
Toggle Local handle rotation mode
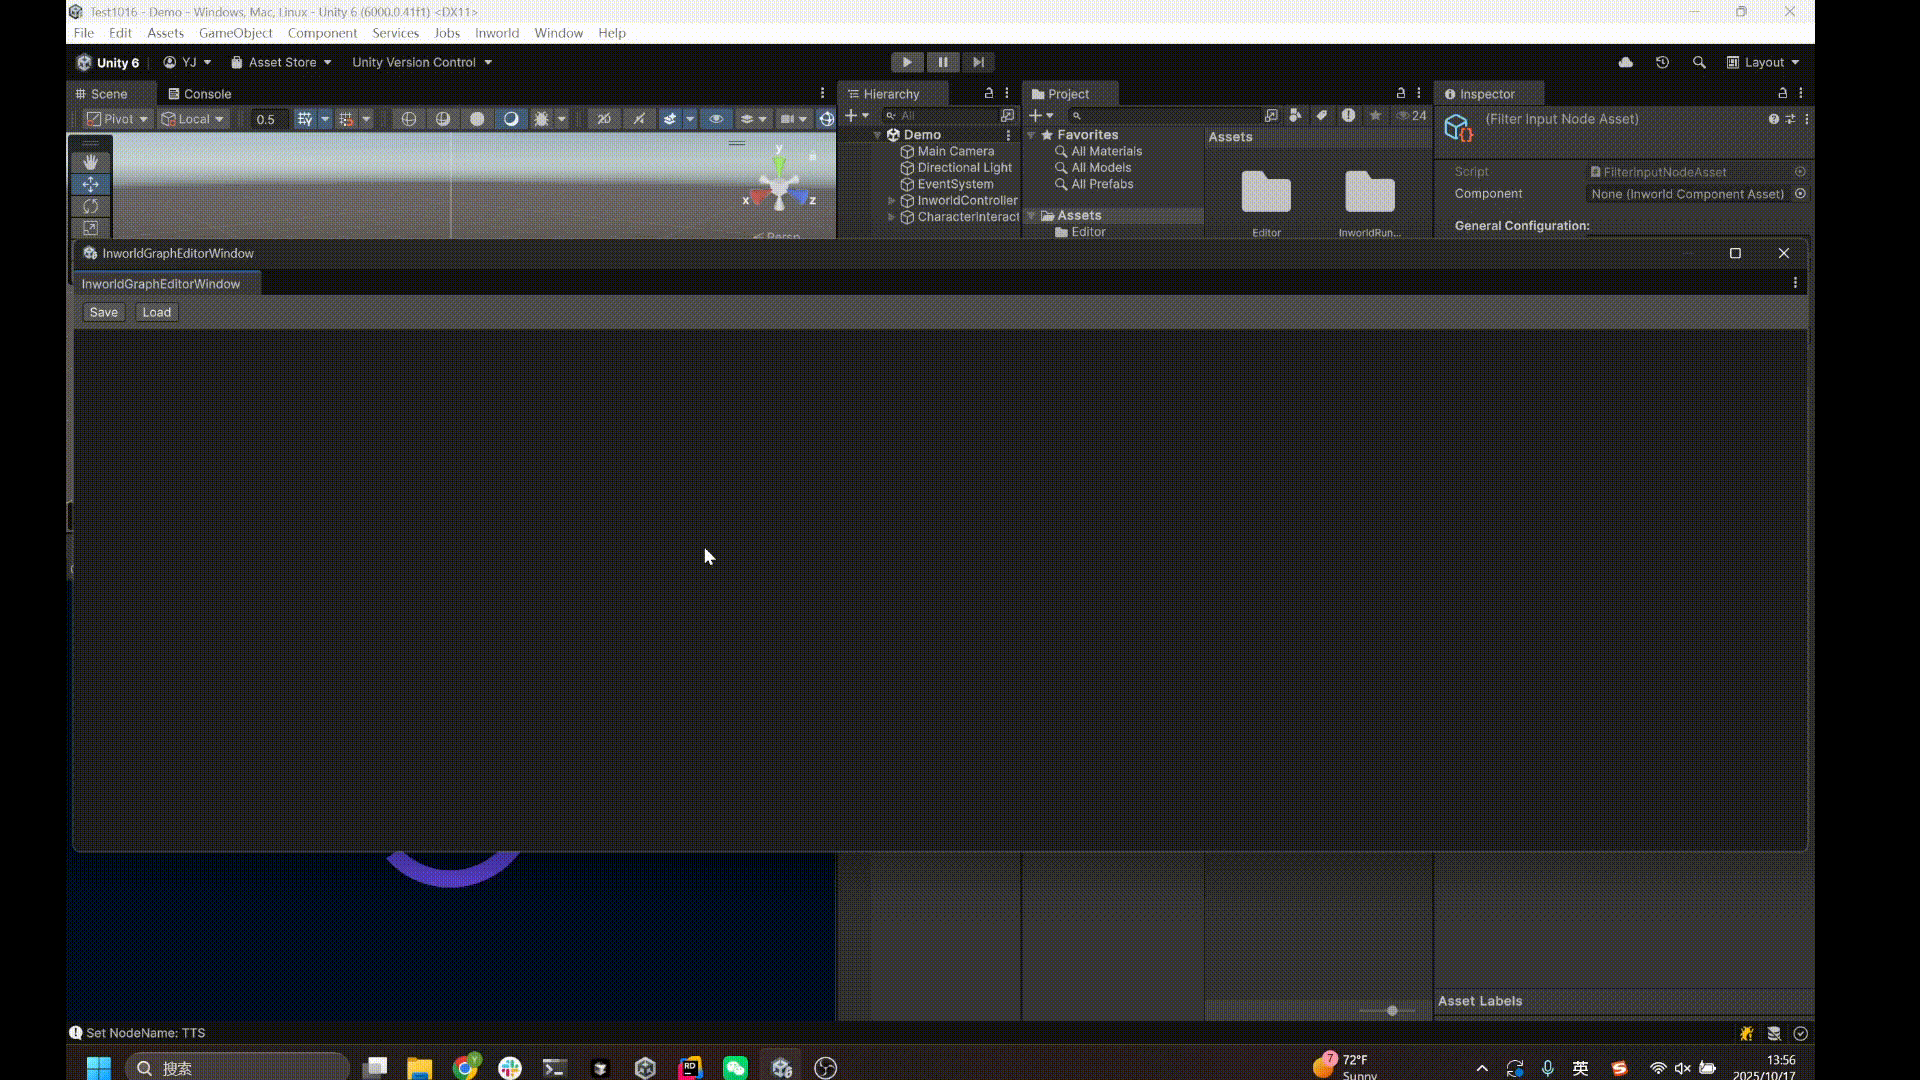click(x=190, y=118)
